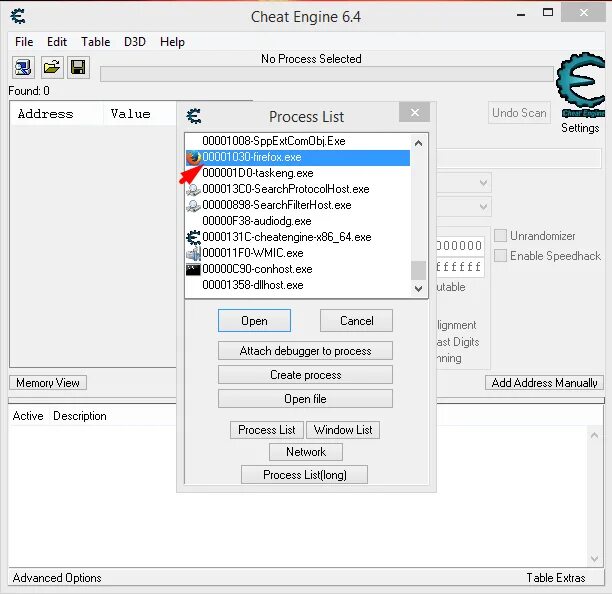612x594 pixels.
Task: Select 000011F0-WMIC.exe process
Action: pyautogui.click(x=298, y=253)
